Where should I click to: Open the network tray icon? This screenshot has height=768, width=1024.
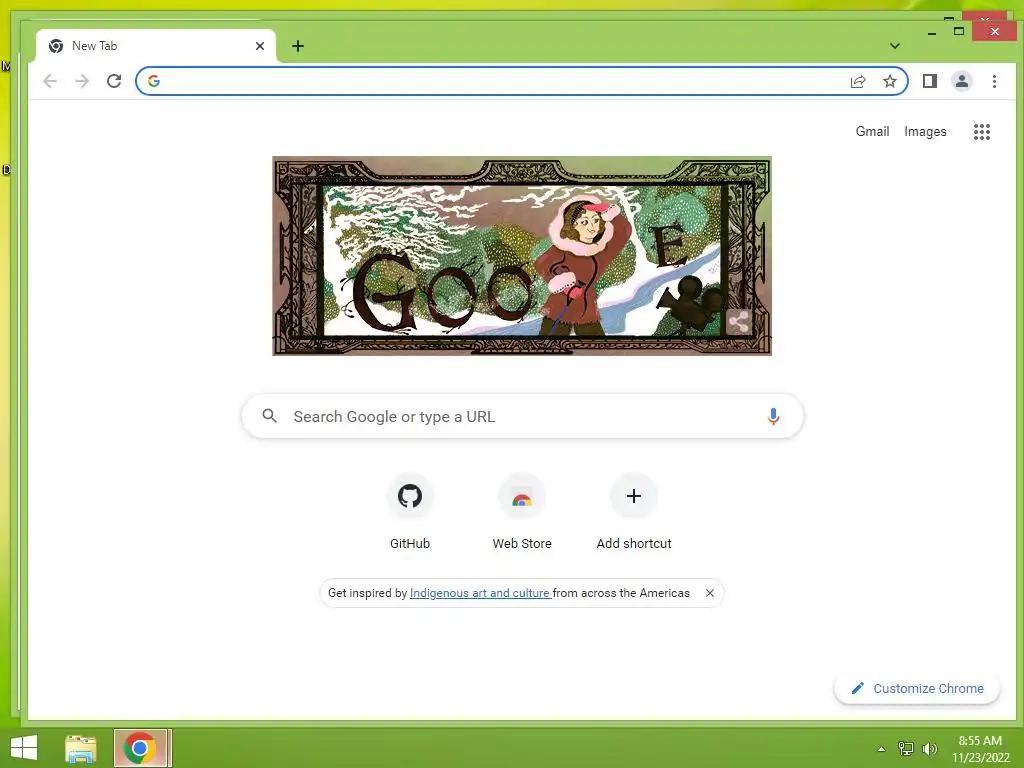[x=906, y=748]
